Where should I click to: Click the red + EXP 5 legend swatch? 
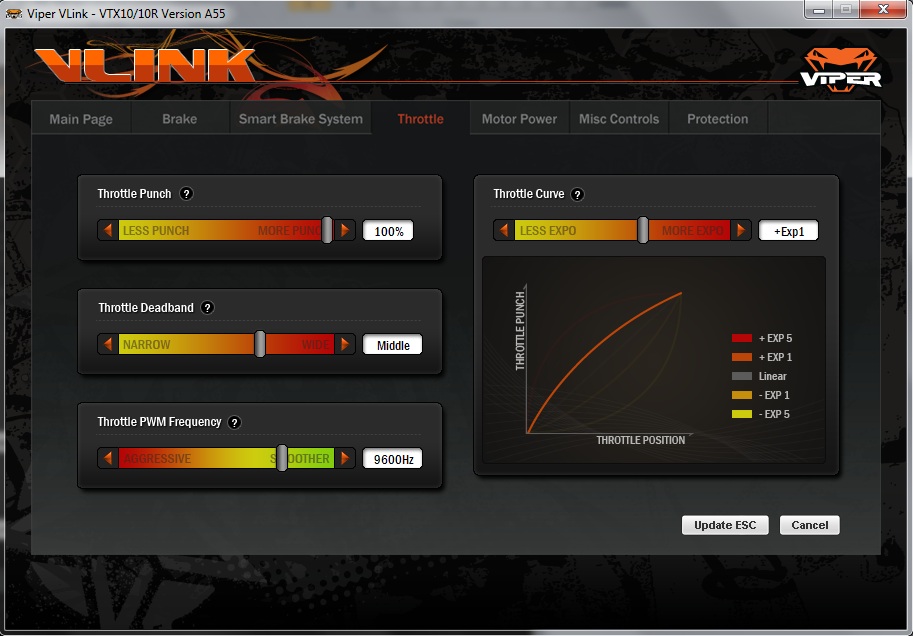pos(742,338)
